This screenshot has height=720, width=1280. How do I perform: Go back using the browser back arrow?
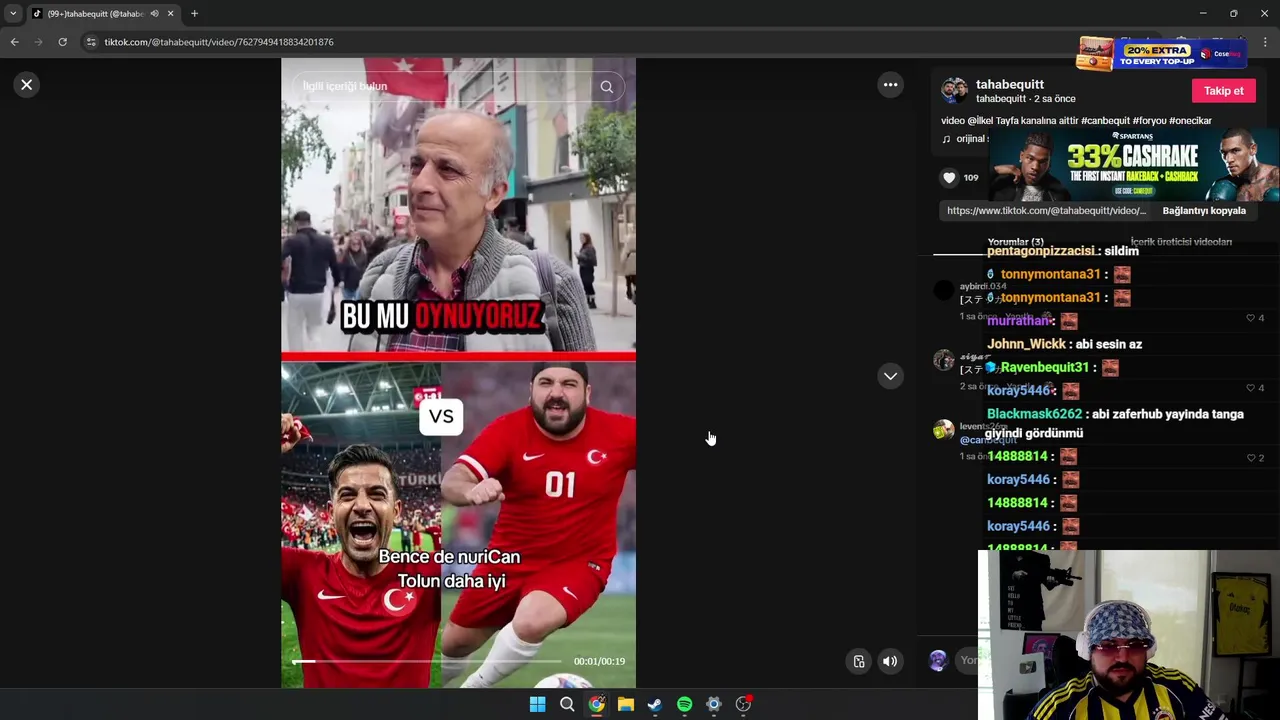pyautogui.click(x=14, y=42)
